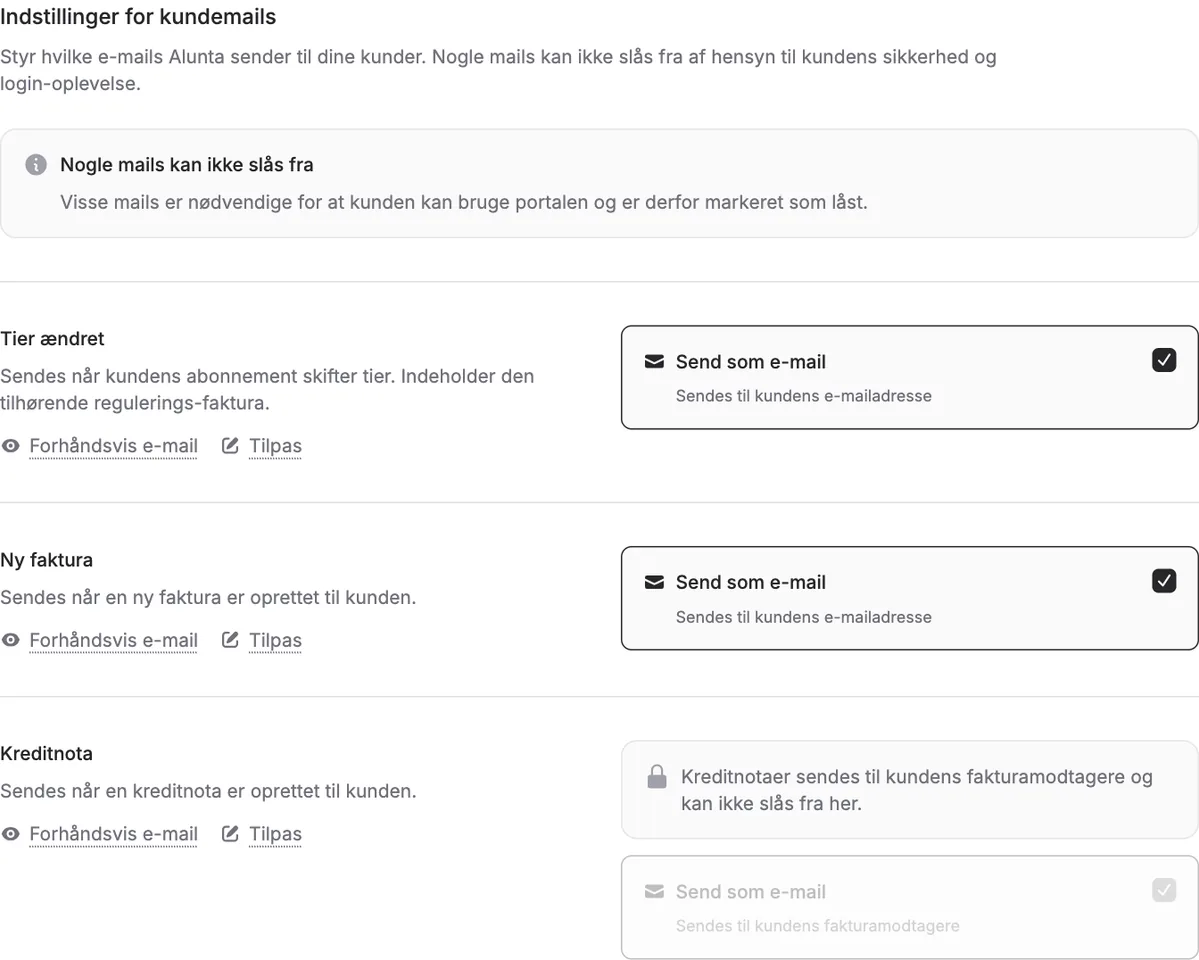Click envelope icon in Ny faktura email card
This screenshot has height=960, width=1199.
point(655,582)
